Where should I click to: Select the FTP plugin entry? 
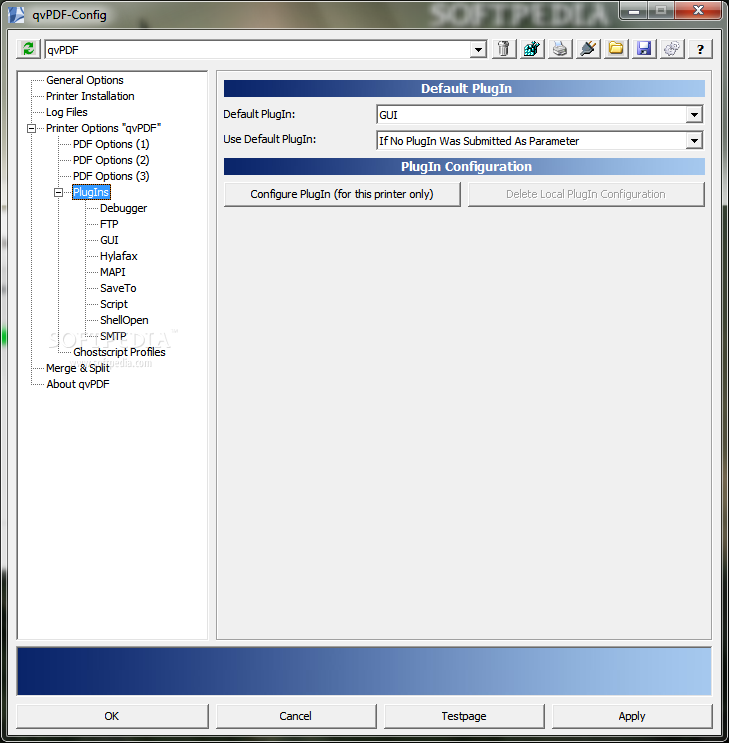(x=109, y=224)
